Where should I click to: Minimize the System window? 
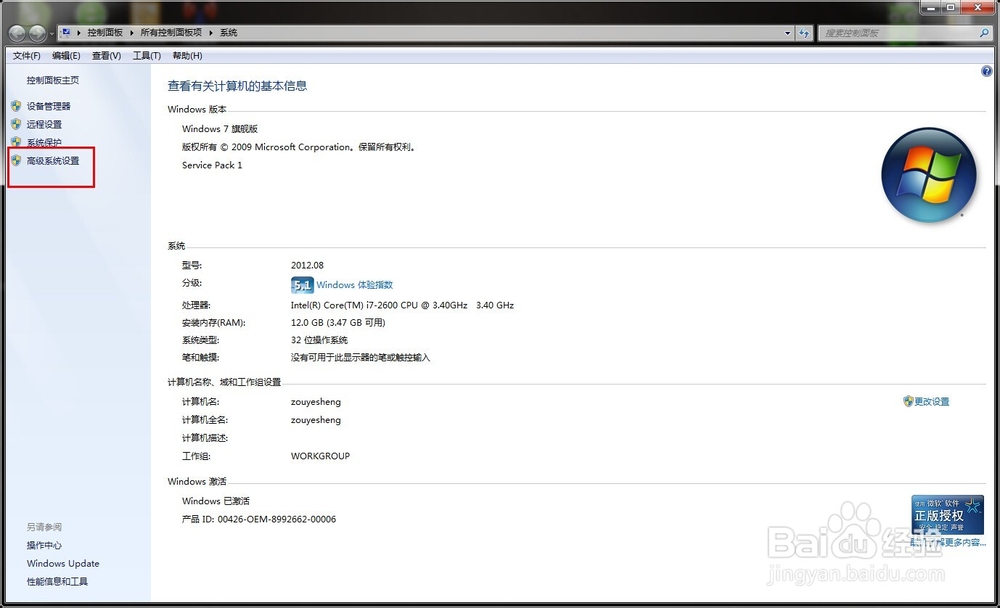930,7
